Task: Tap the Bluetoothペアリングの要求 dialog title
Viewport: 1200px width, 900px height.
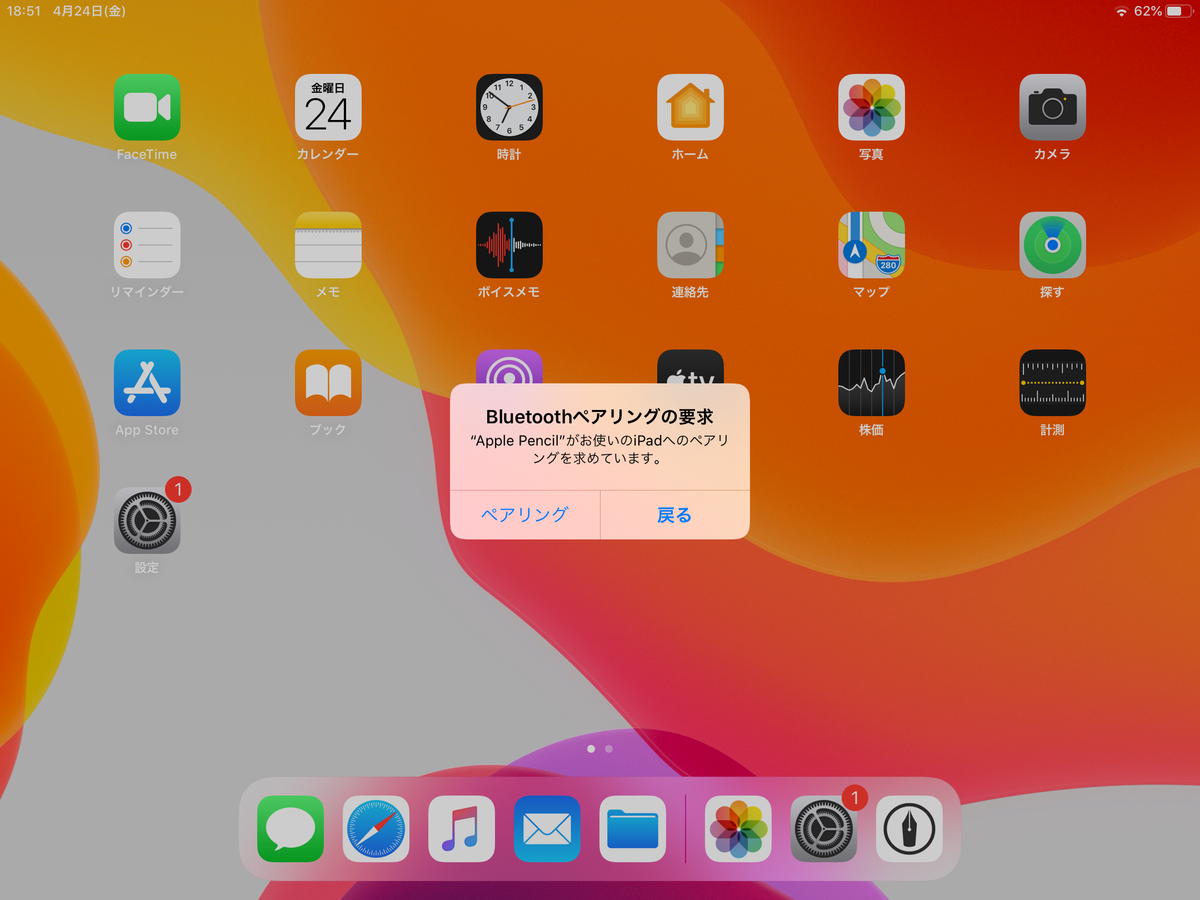Action: (x=600, y=416)
